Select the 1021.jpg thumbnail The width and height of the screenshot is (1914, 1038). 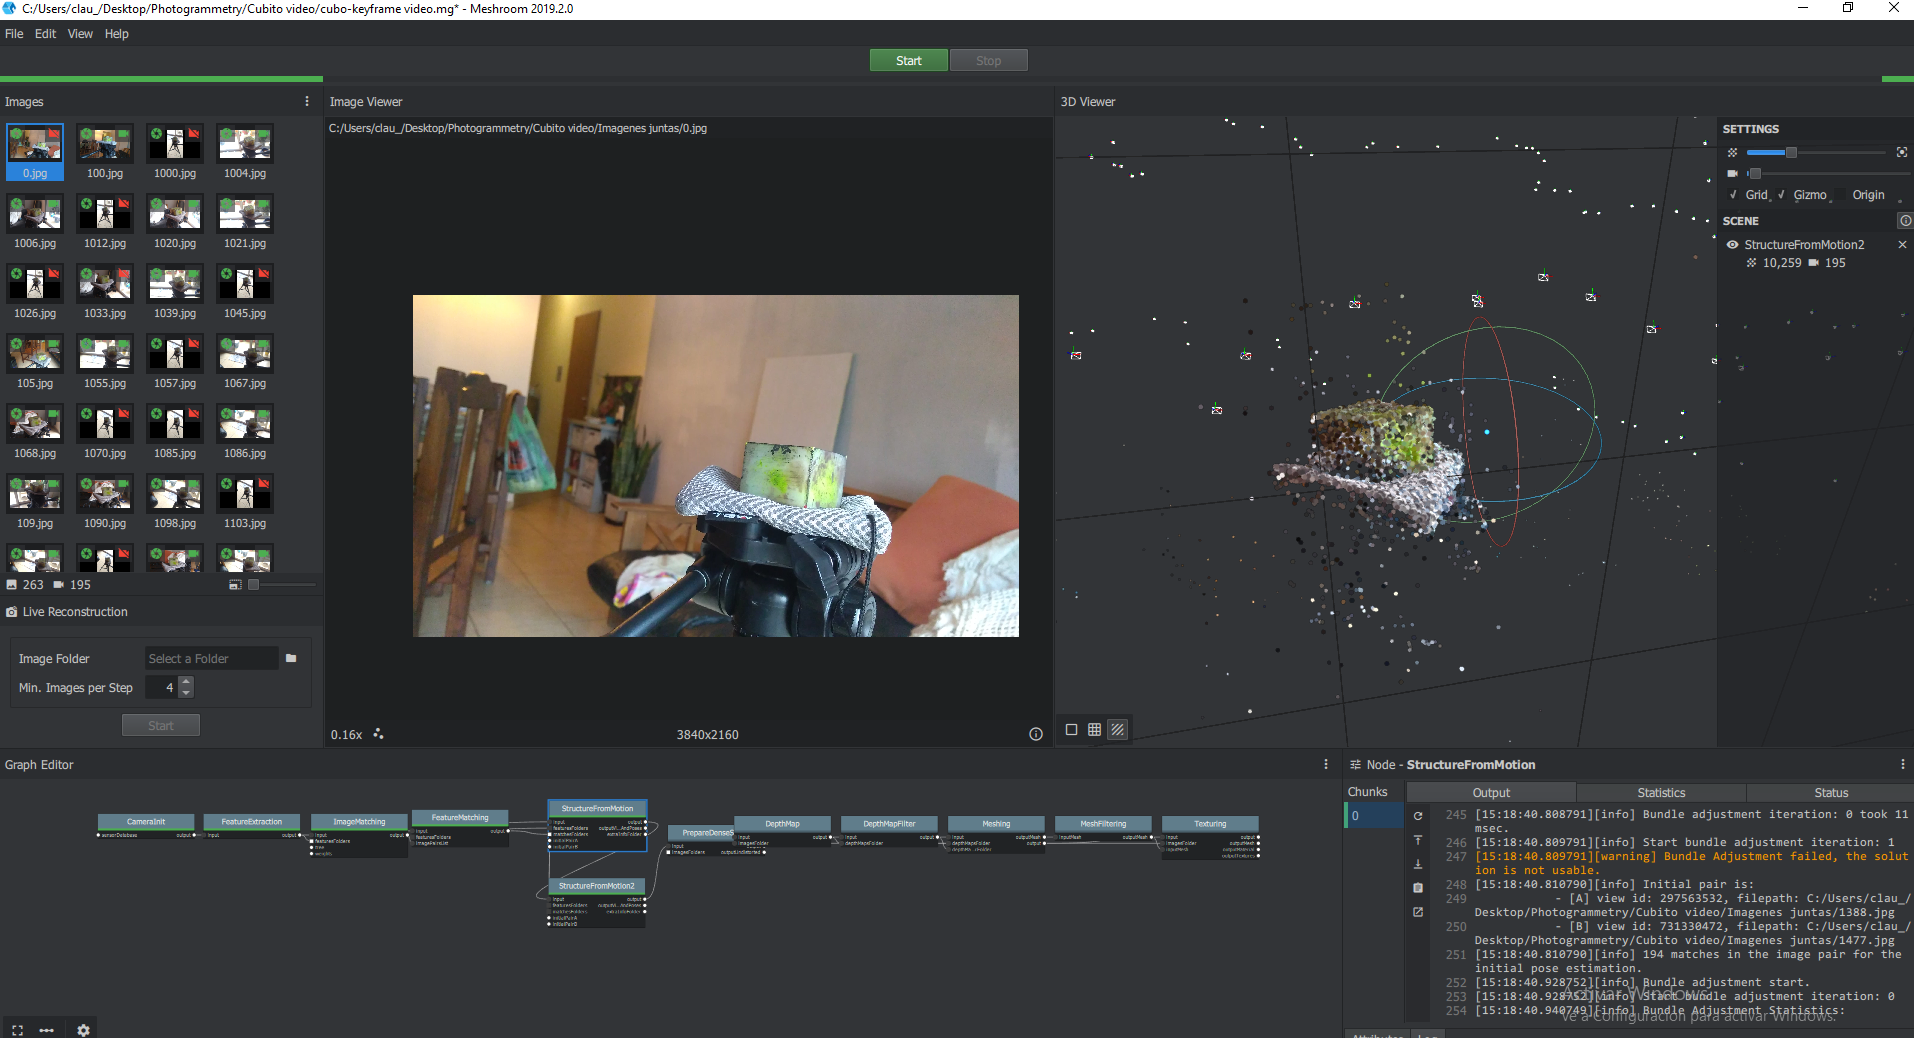[245, 222]
